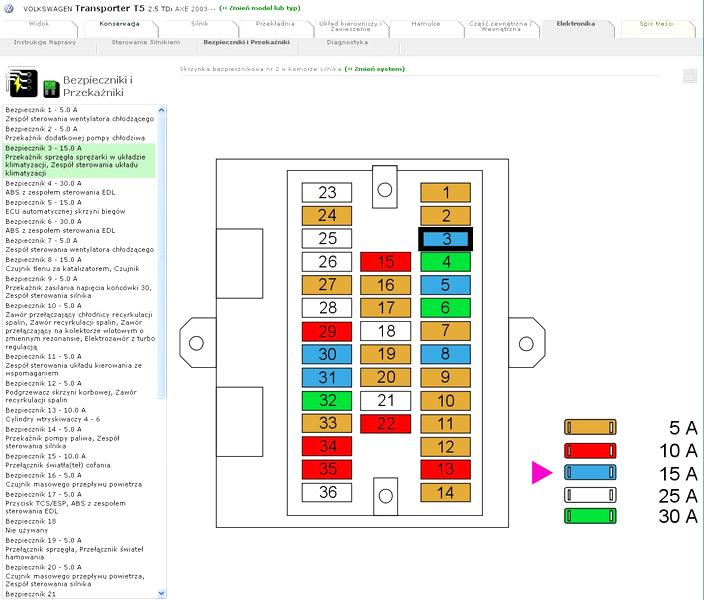704x600 pixels.
Task: Open Sterowanie Silnikiem sub-tab
Action: pyautogui.click(x=145, y=42)
